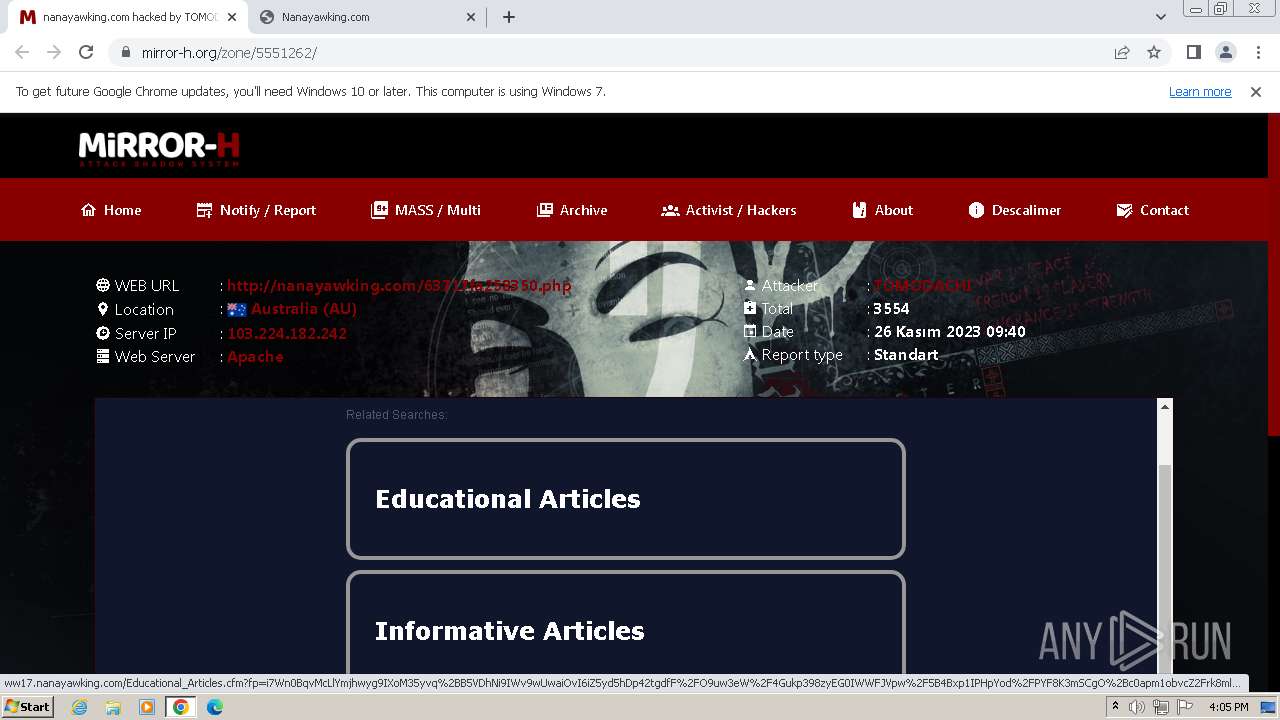Screen dimensions: 1280x720
Task: Bookmark this tab star icon
Action: 1154,52
